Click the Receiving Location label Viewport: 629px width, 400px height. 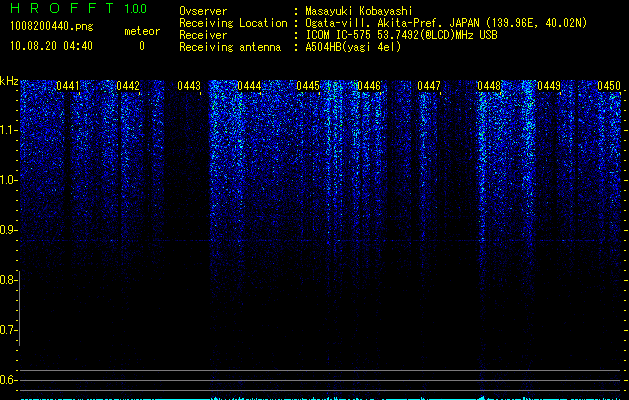click(233, 23)
